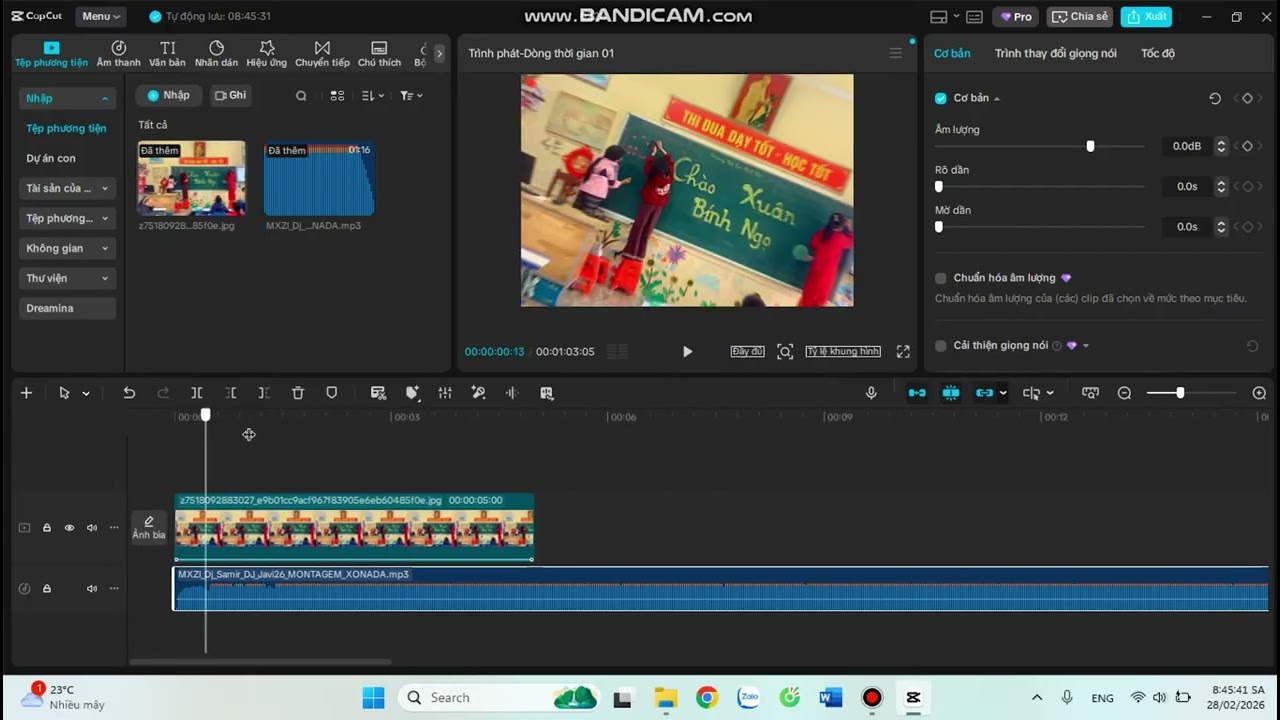Click the undo arrow in timeline toolbar
Image resolution: width=1280 pixels, height=720 pixels.
(x=129, y=393)
